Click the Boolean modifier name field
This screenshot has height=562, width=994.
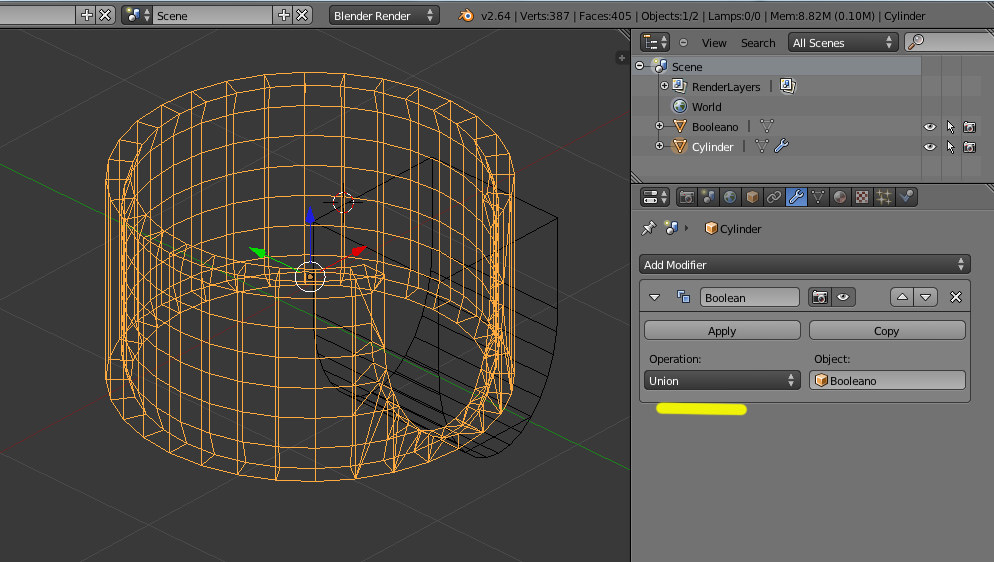coord(749,298)
